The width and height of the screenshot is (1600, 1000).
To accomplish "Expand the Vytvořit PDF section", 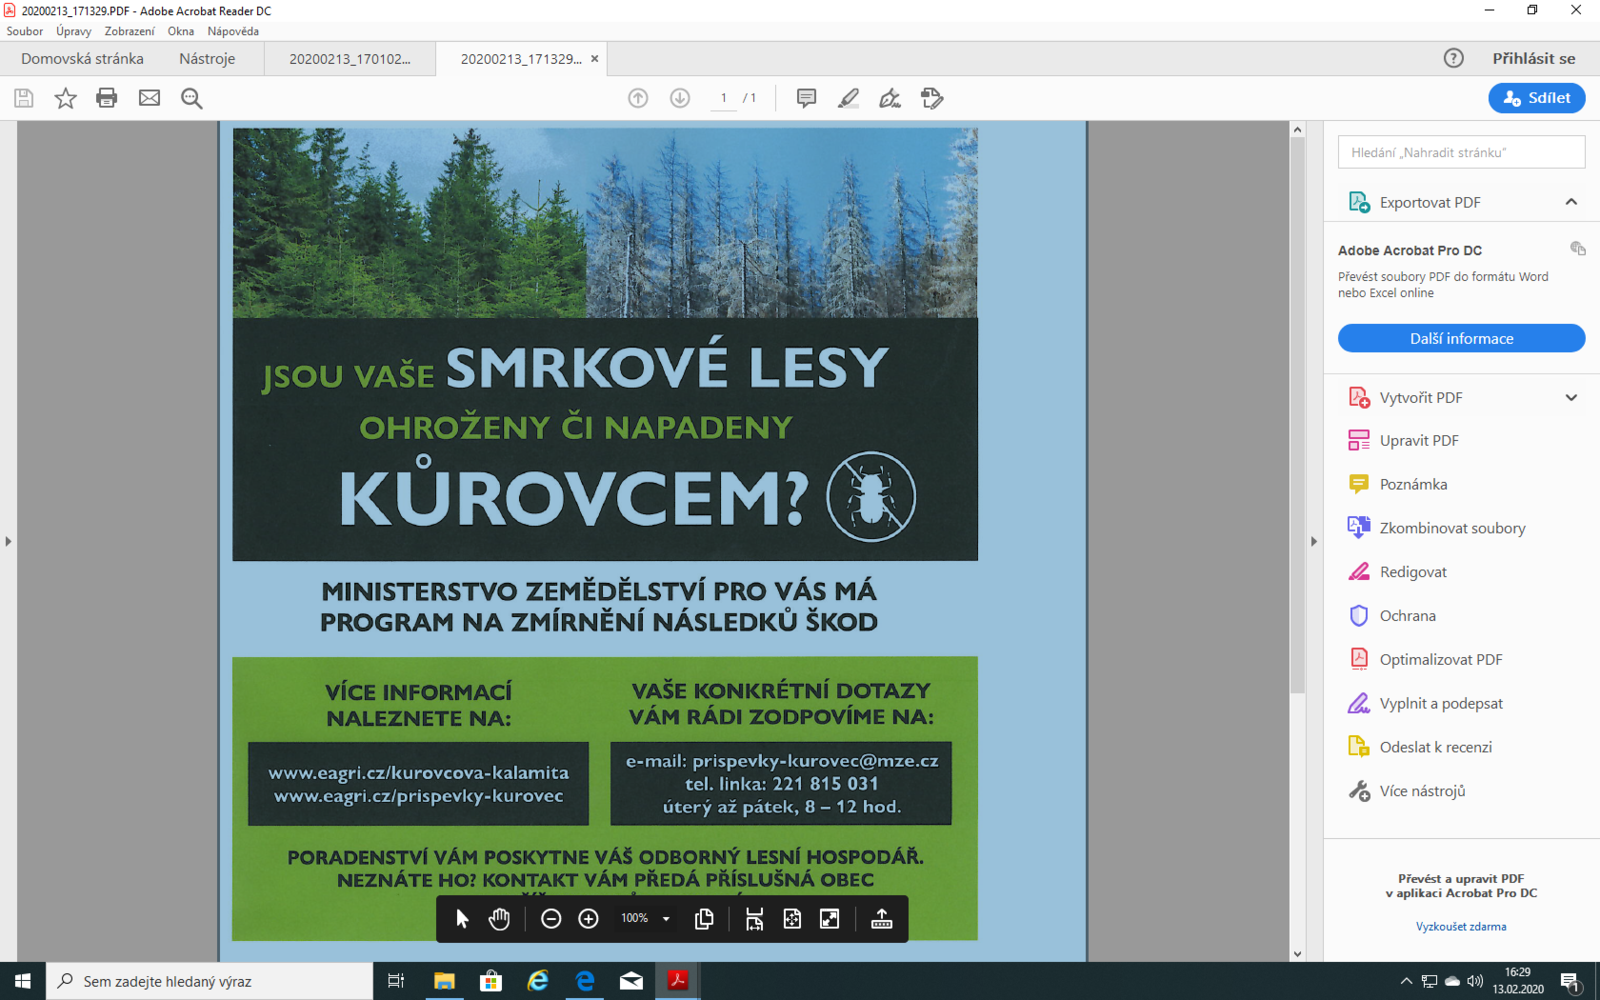I will tap(1571, 397).
